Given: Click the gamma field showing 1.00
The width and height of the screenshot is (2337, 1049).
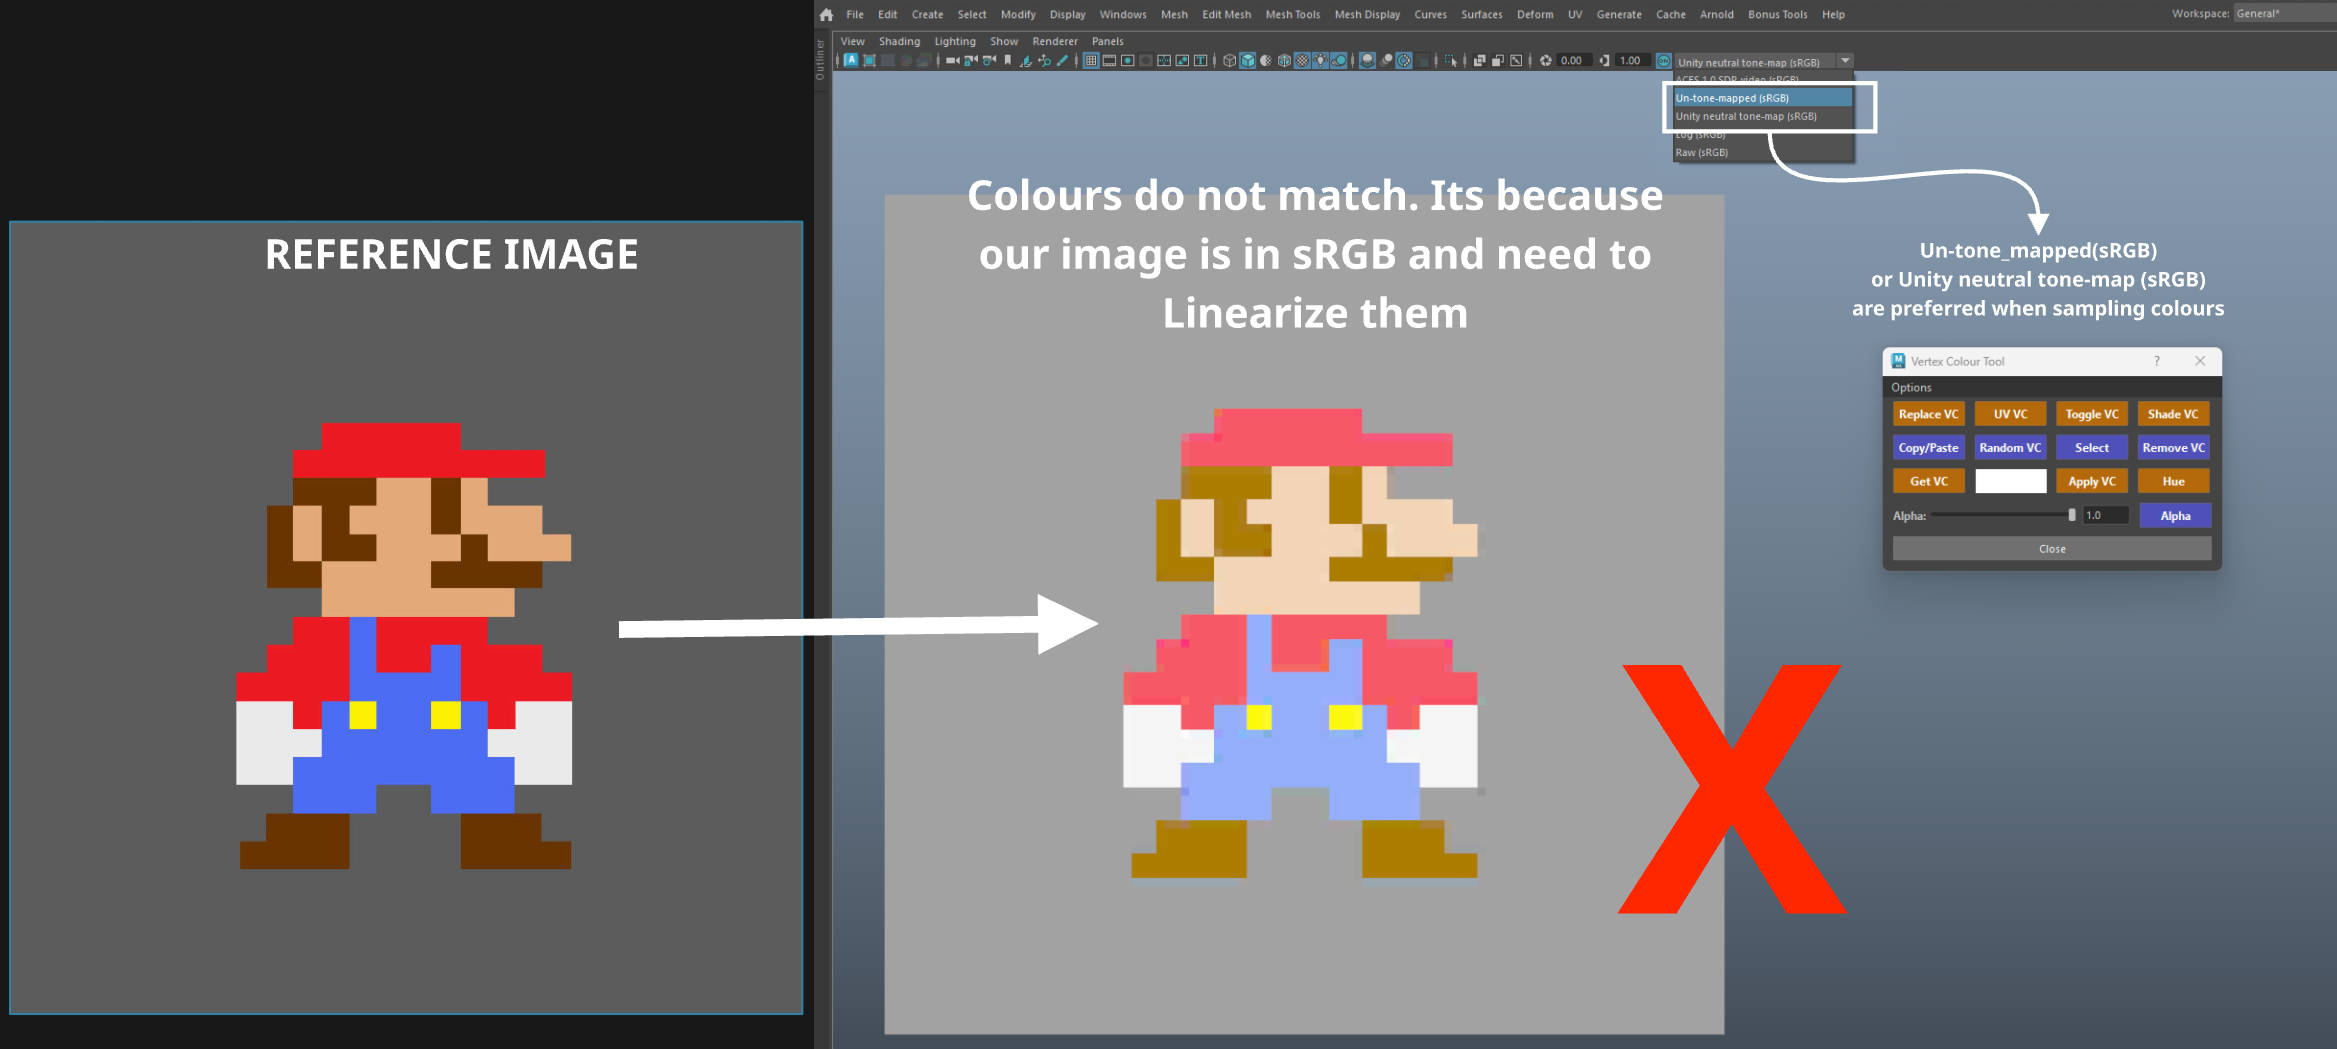Looking at the screenshot, I should point(1632,61).
